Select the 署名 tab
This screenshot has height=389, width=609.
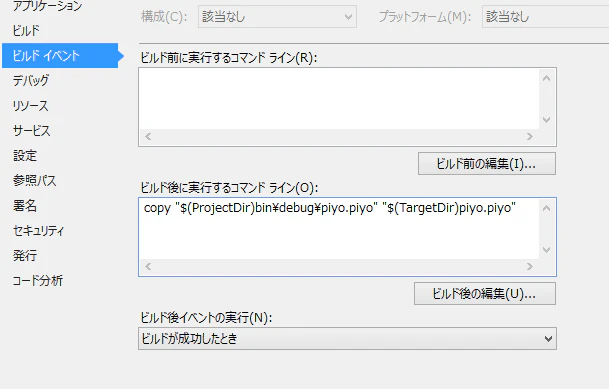(25, 205)
